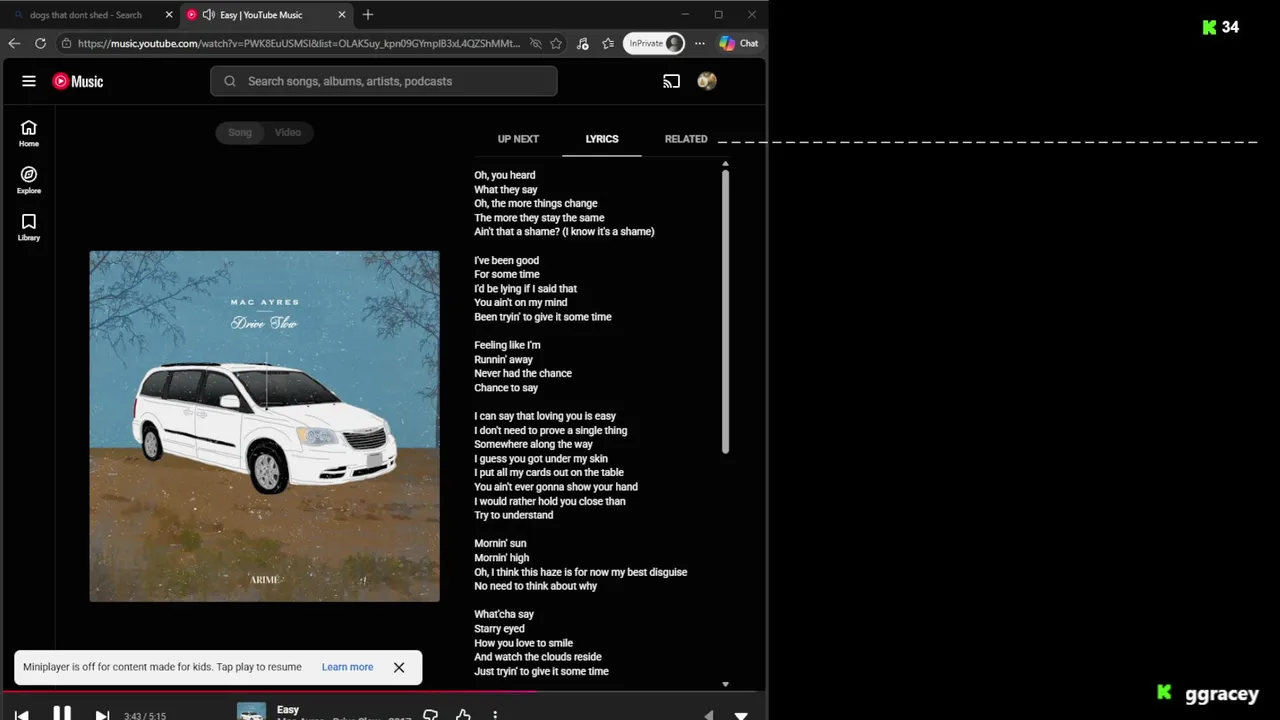
Task: Open the account avatar menu
Action: 707,81
